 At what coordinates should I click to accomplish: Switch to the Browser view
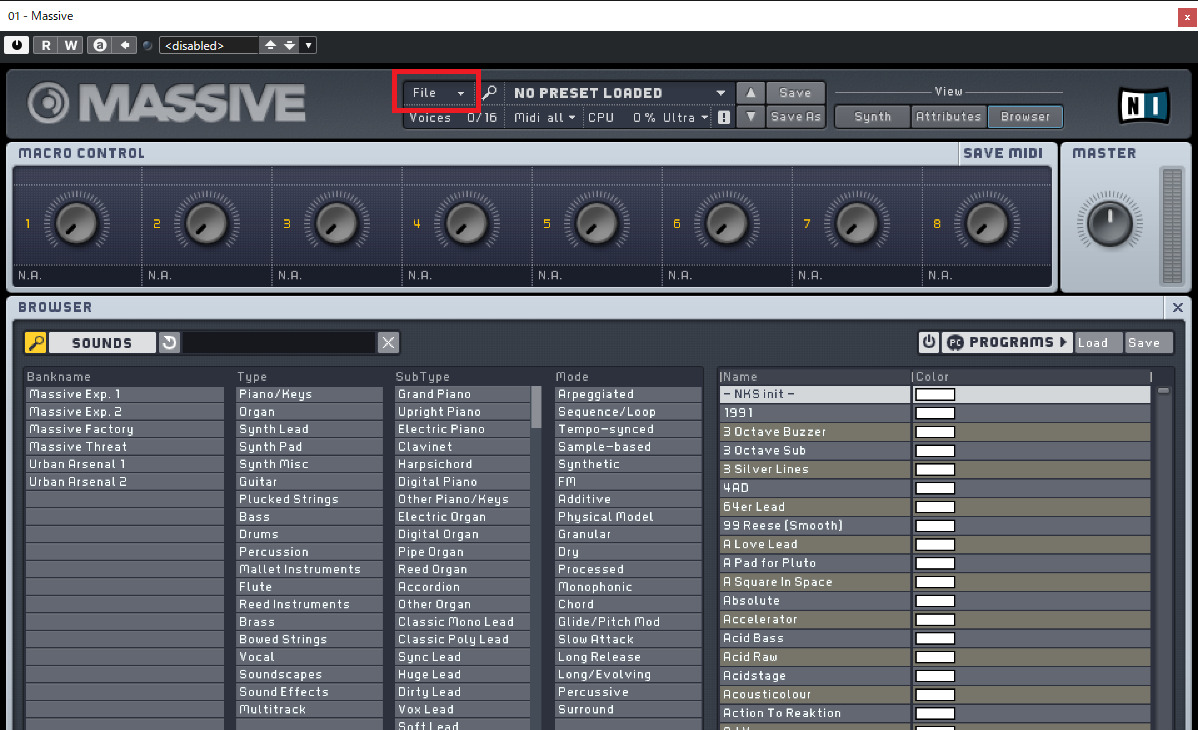(x=1025, y=116)
